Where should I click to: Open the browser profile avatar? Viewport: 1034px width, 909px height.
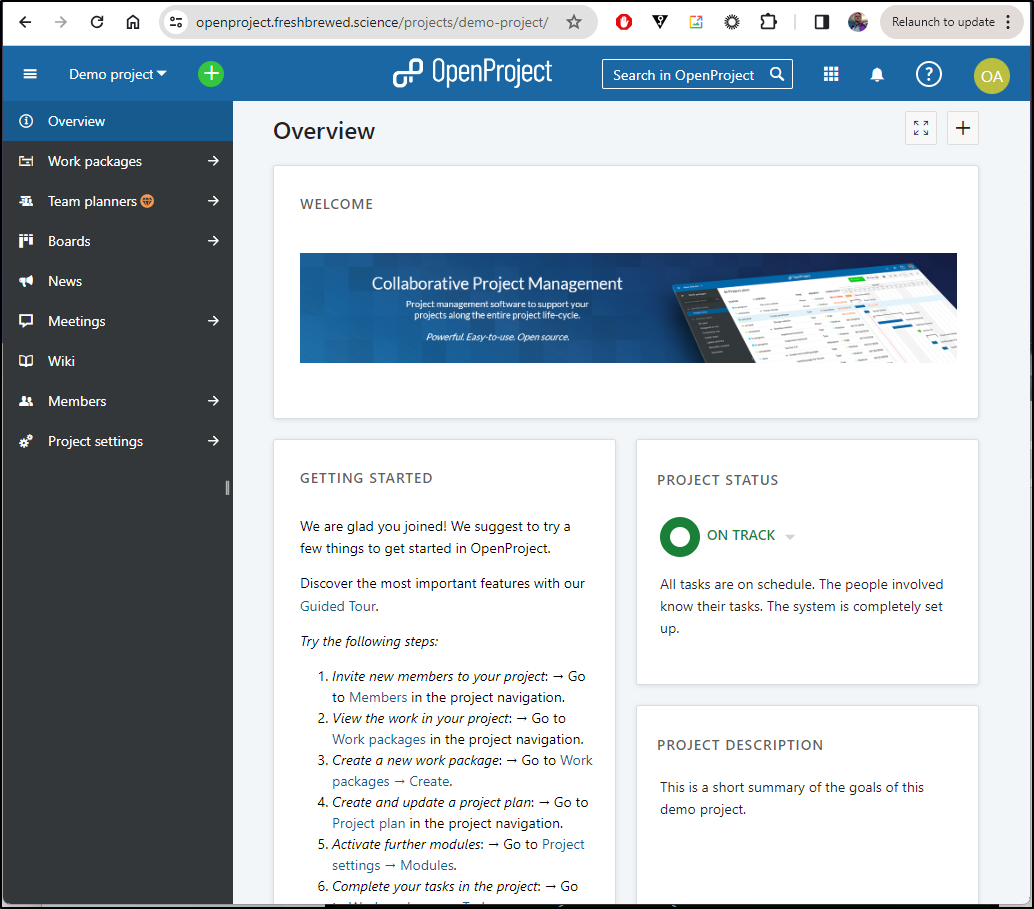[858, 22]
